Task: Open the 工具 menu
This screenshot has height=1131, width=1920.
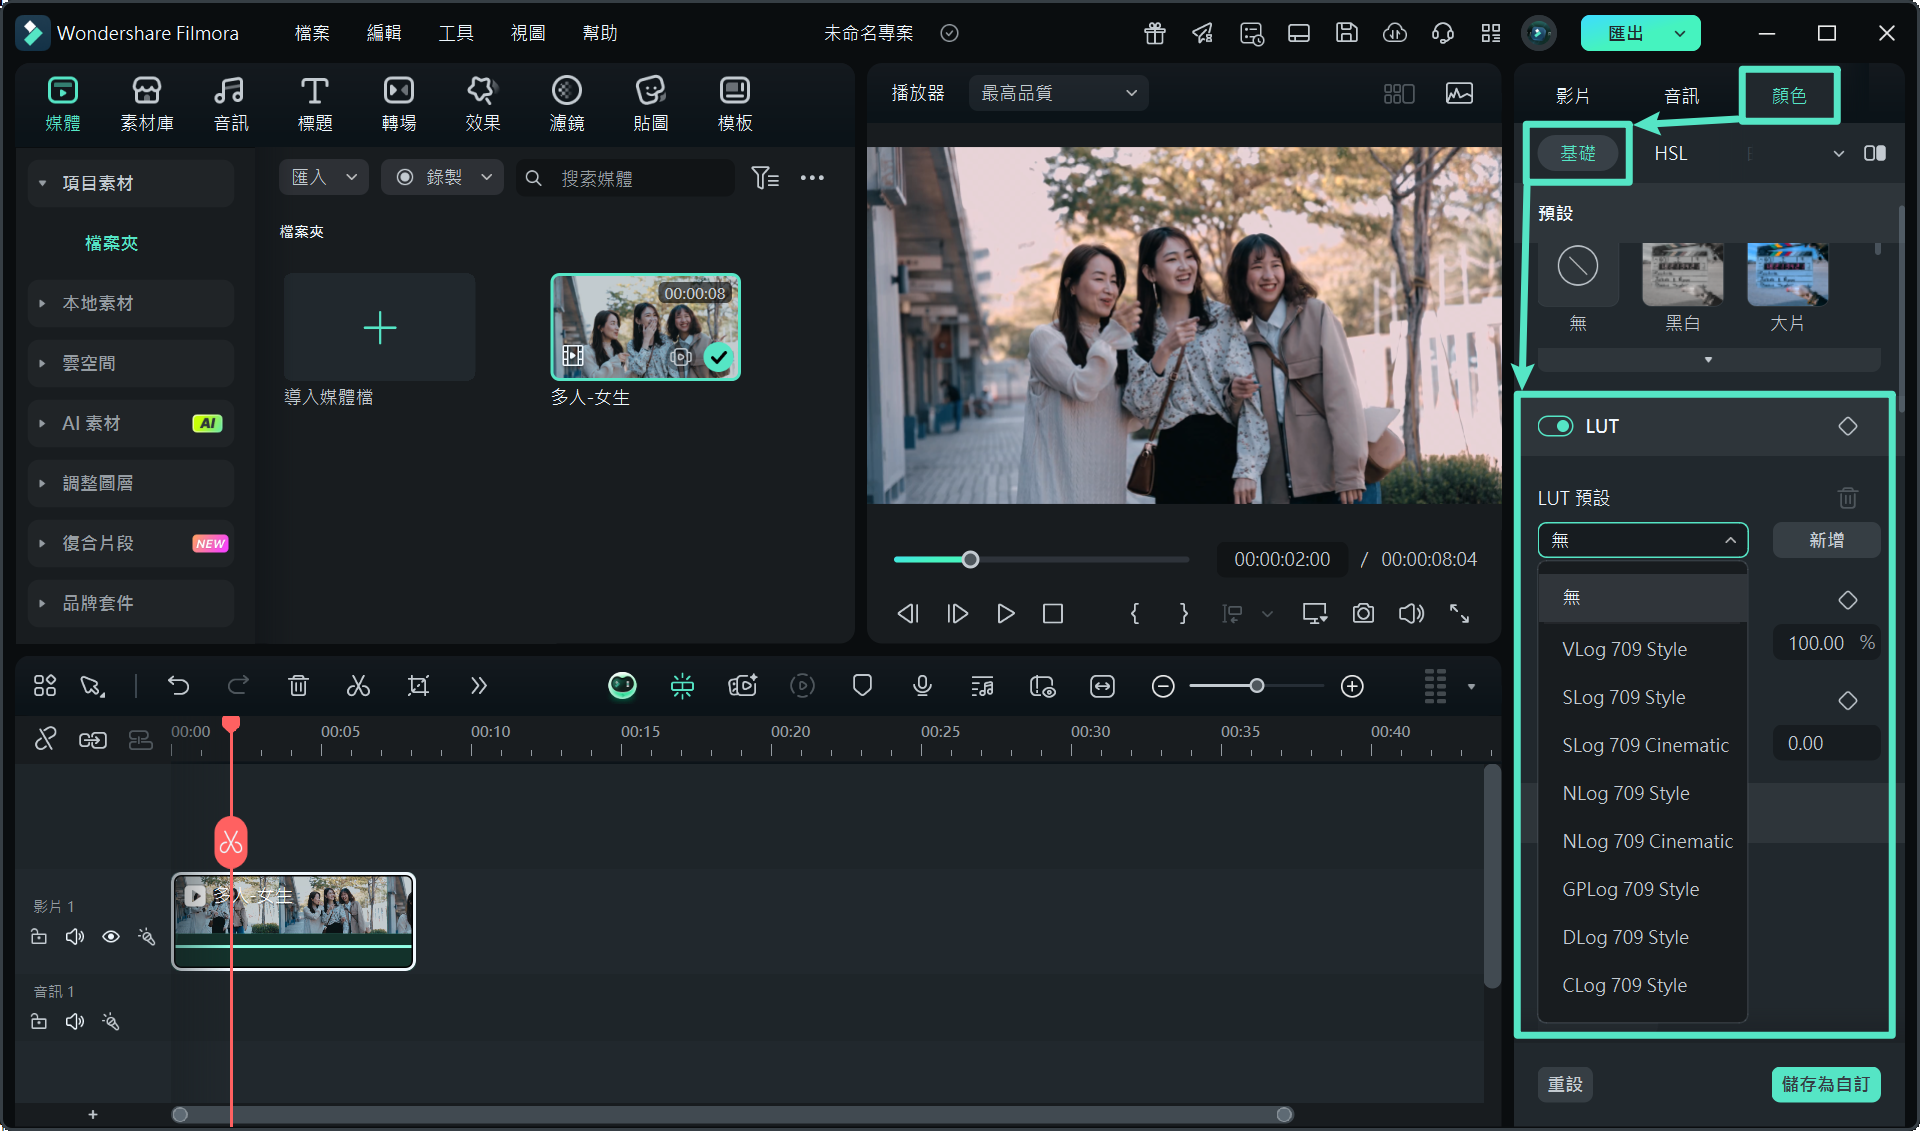Action: click(x=456, y=33)
